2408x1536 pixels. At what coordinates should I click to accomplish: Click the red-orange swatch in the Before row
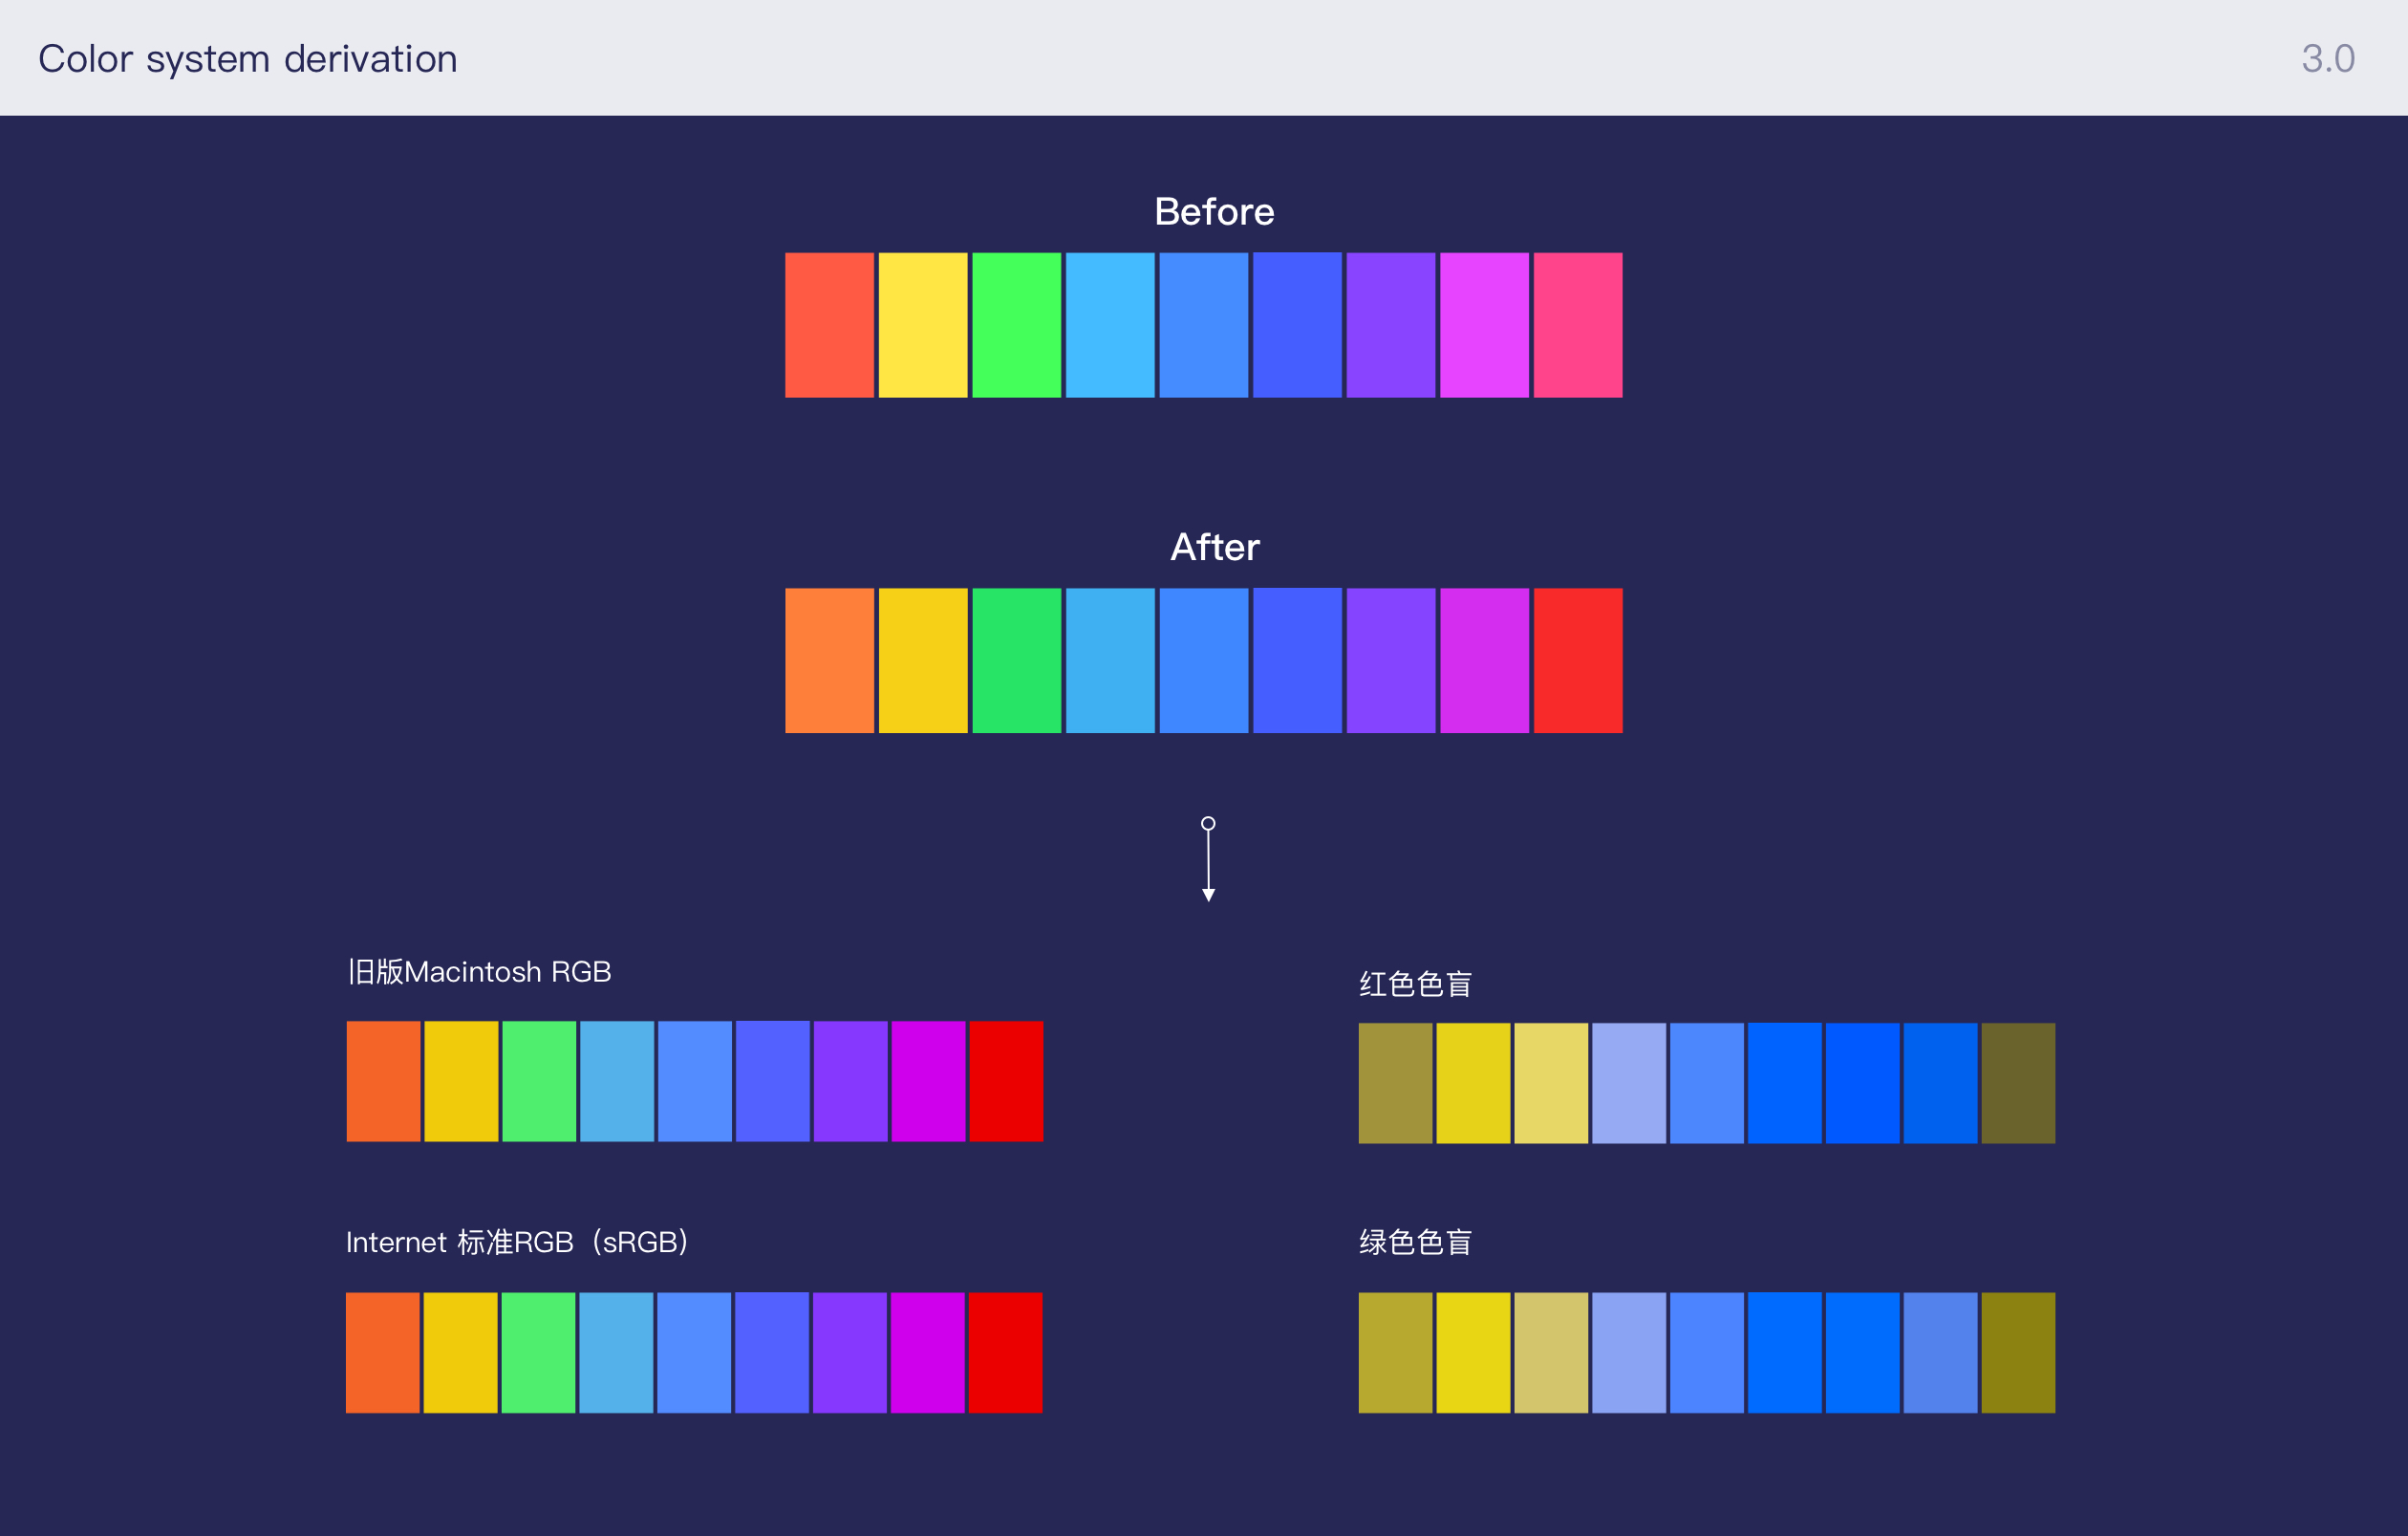pos(829,325)
